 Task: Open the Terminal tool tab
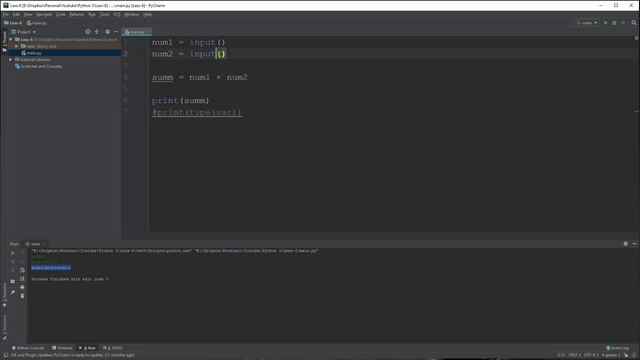62,348
